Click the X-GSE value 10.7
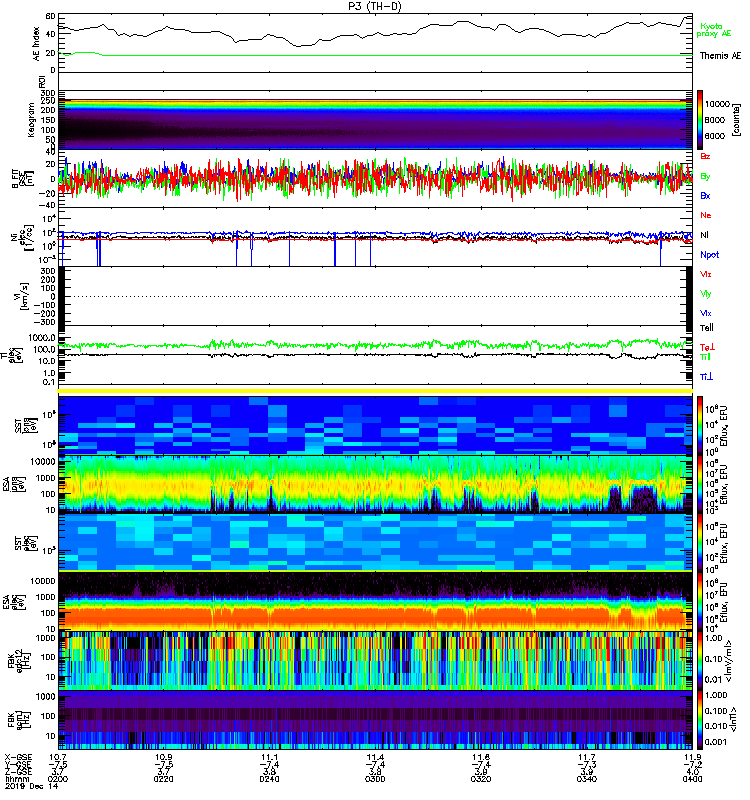This screenshot has width=750, height=800. 58,757
